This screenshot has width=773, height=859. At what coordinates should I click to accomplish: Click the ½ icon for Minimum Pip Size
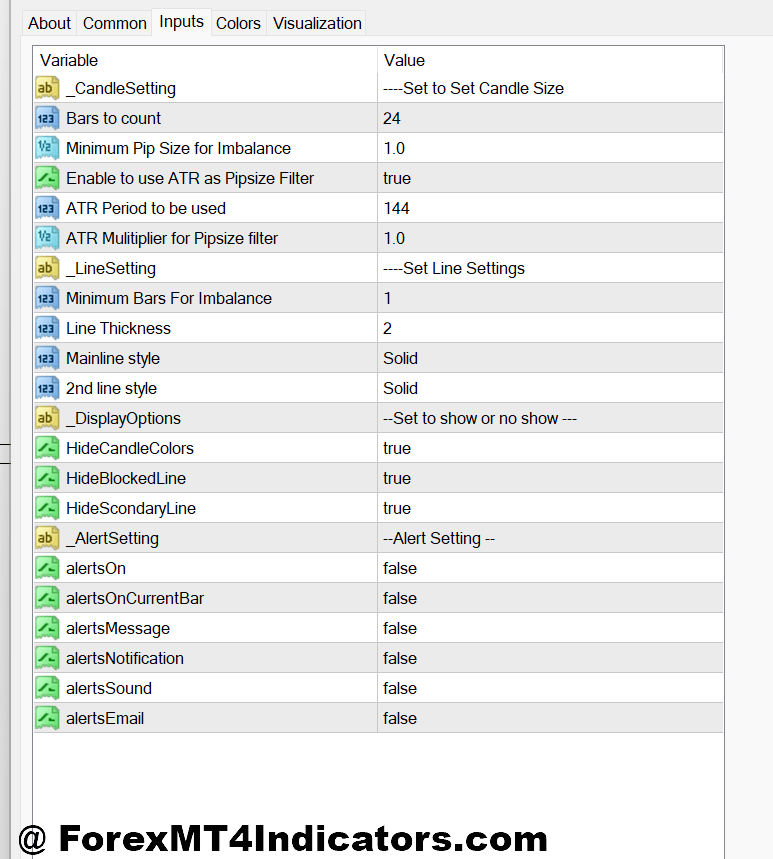tap(47, 148)
